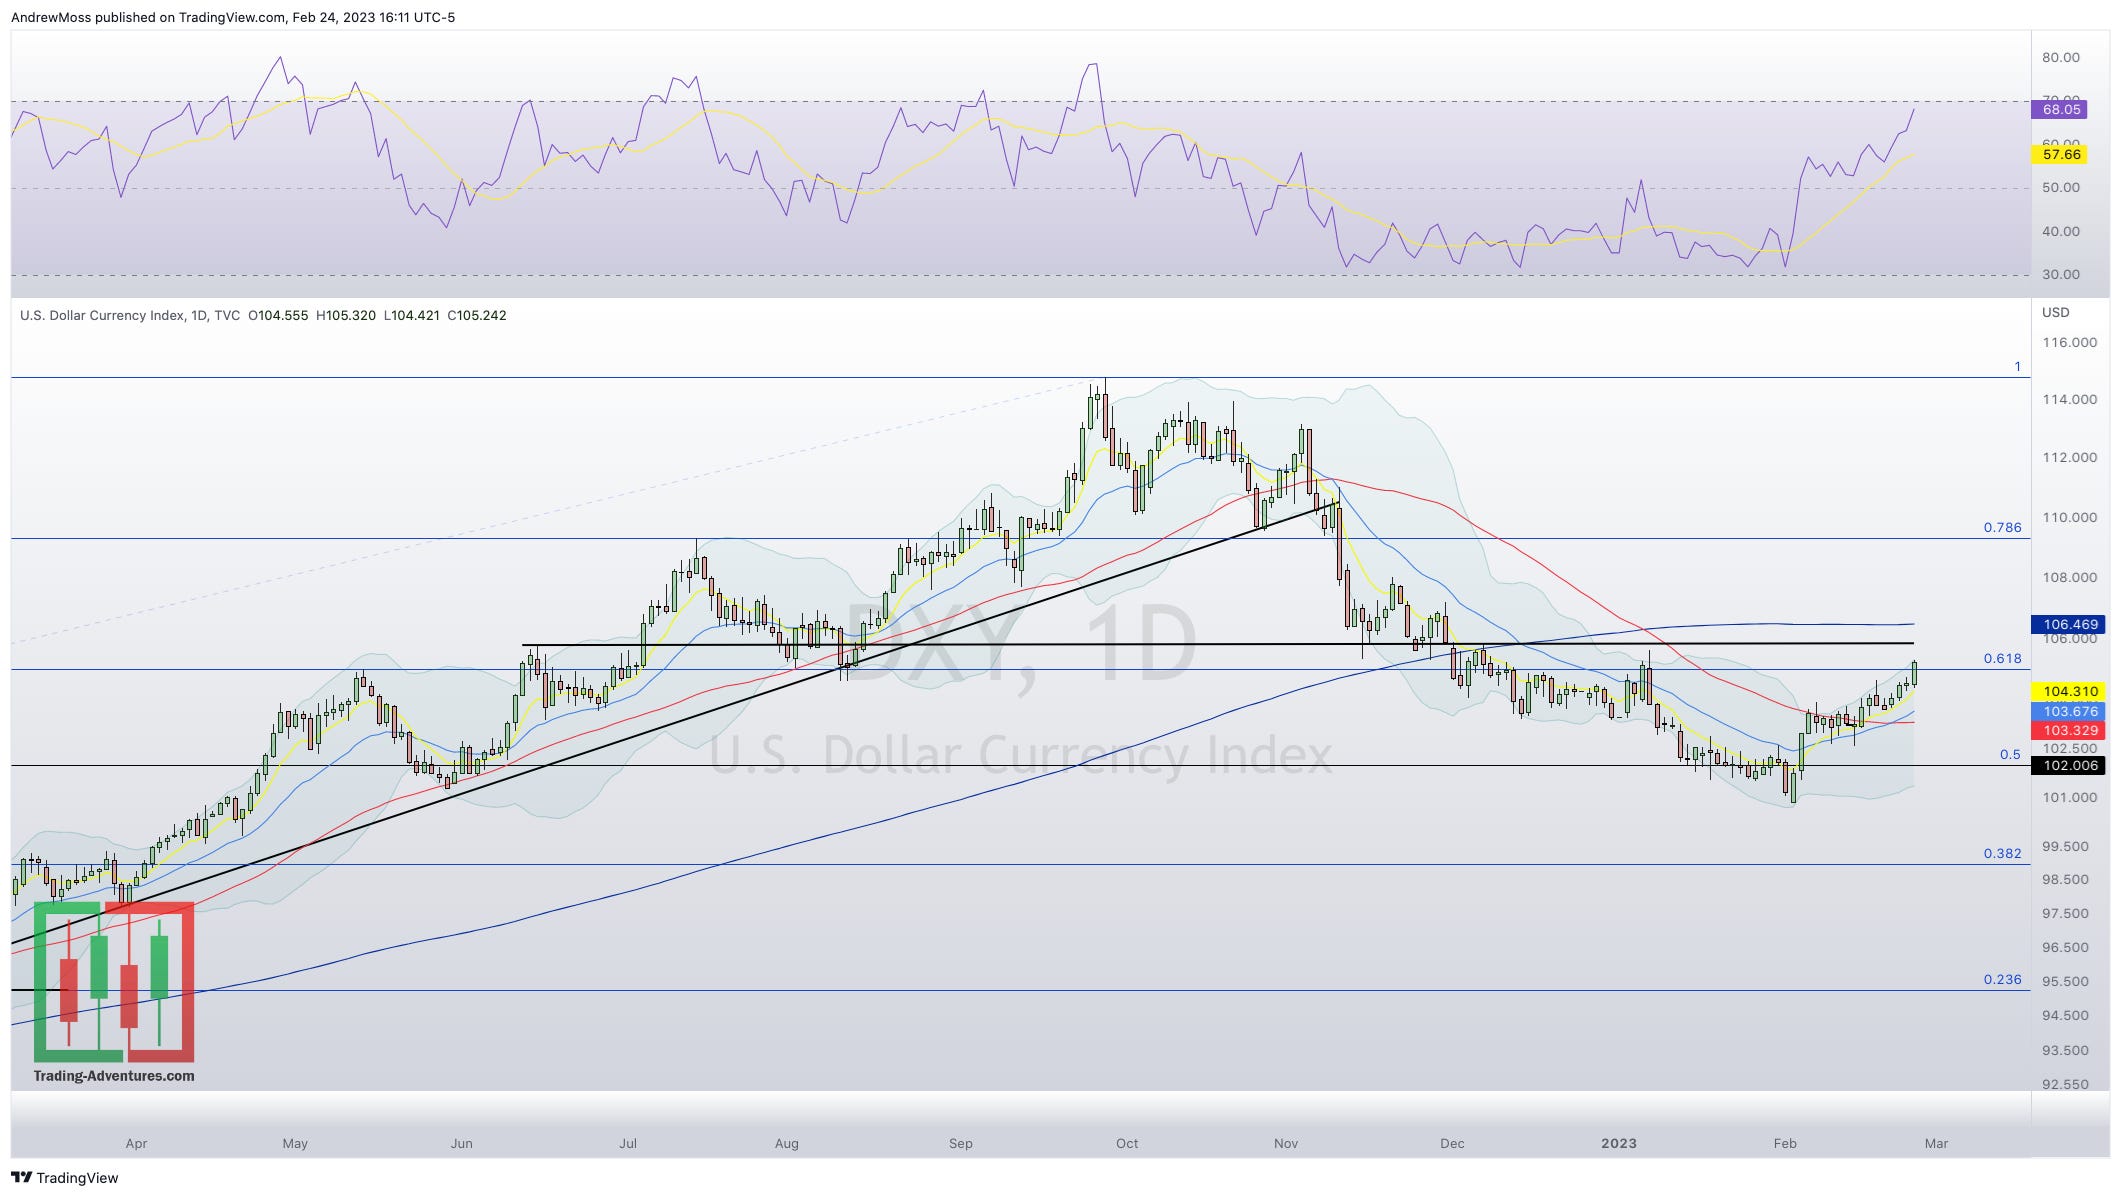Select the yellow 104.310 price label
Screen dimensions: 2121x1197
[2070, 691]
